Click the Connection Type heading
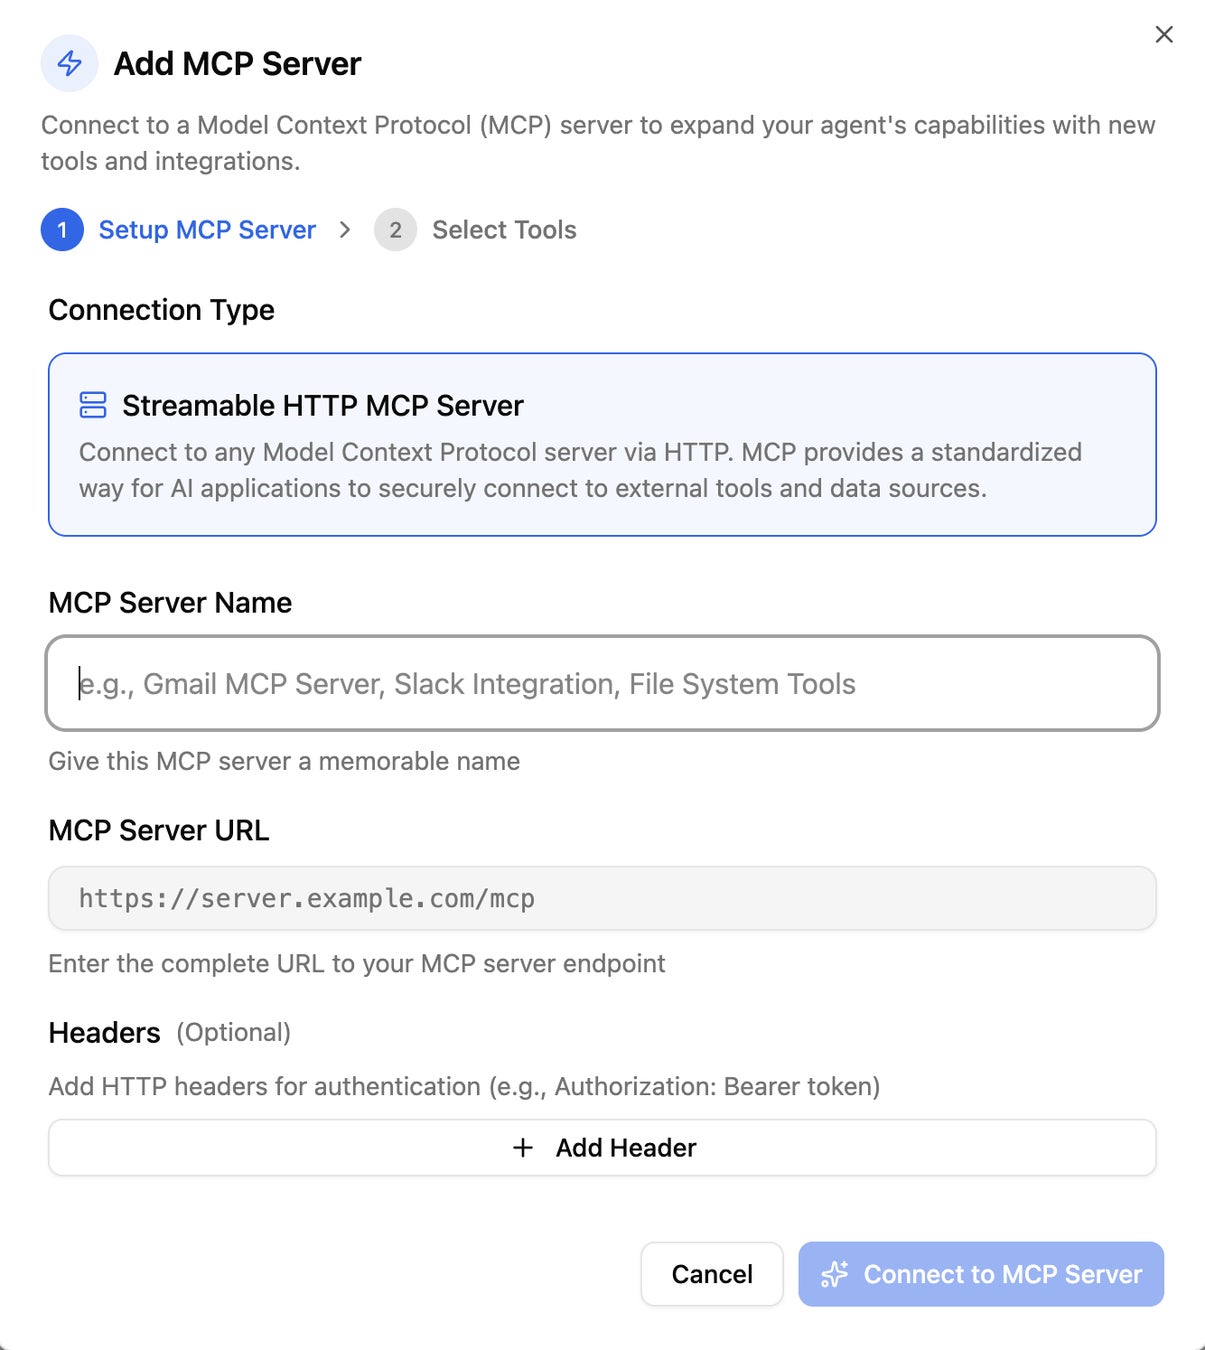 pos(161,310)
